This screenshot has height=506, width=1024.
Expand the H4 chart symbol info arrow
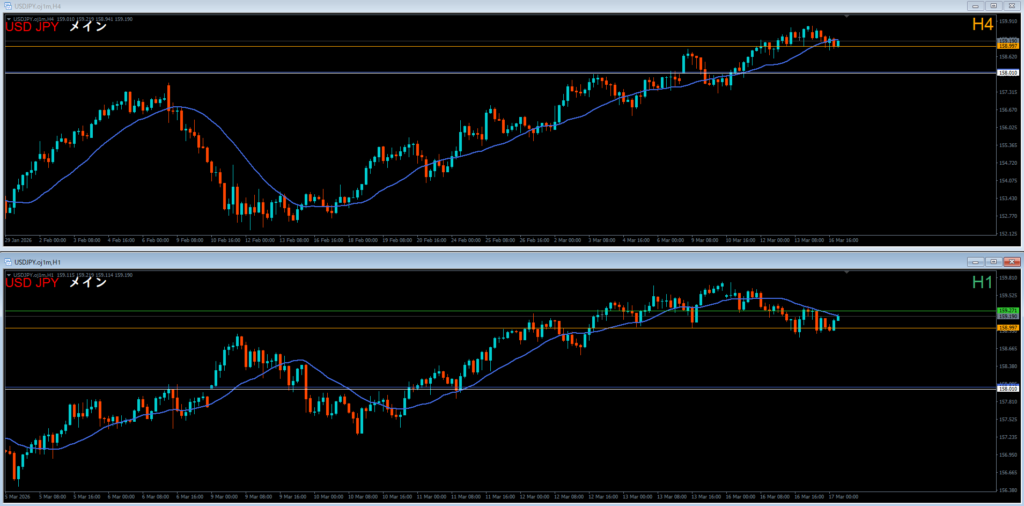click(x=8, y=19)
